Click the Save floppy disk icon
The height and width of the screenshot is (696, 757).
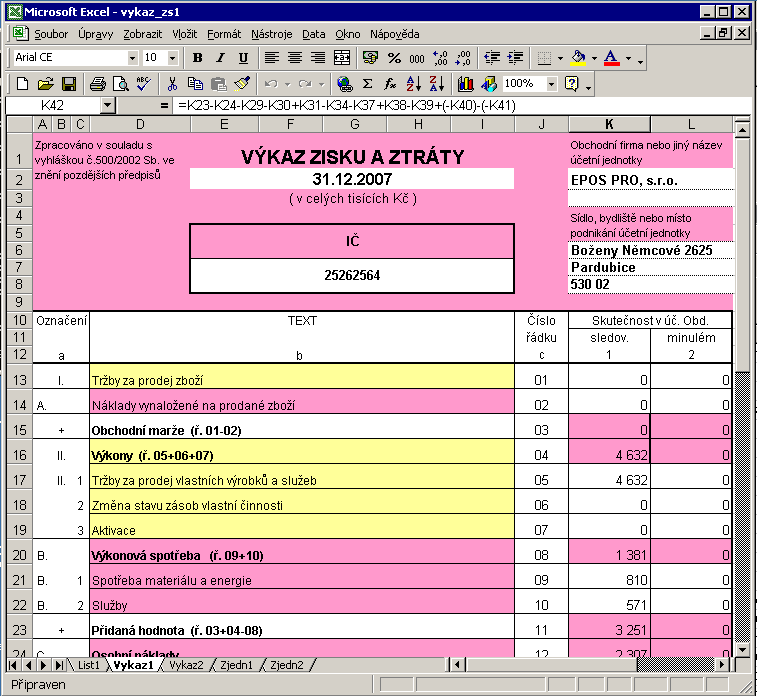69,84
